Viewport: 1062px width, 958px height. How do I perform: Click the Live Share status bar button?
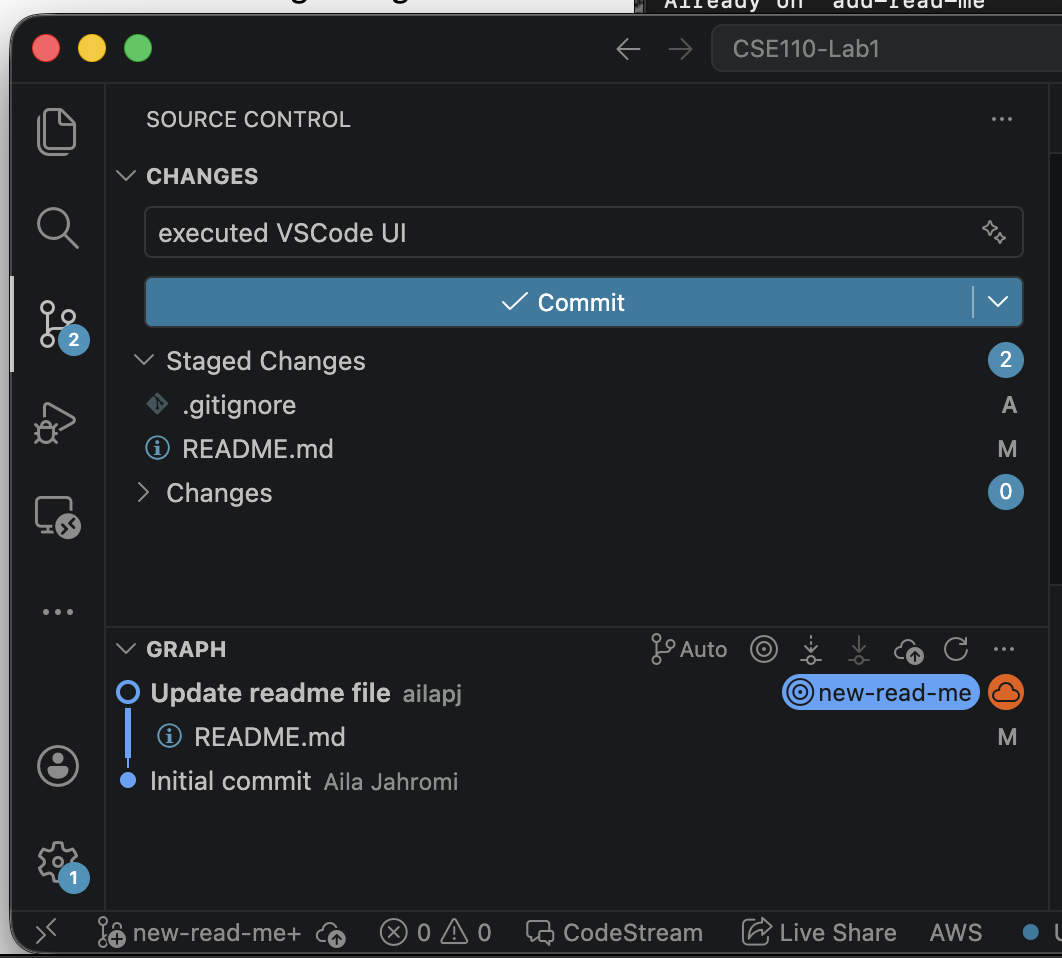point(819,933)
